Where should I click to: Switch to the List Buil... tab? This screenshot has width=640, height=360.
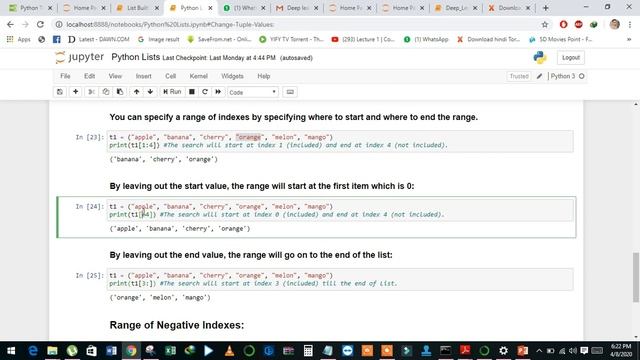click(x=138, y=8)
